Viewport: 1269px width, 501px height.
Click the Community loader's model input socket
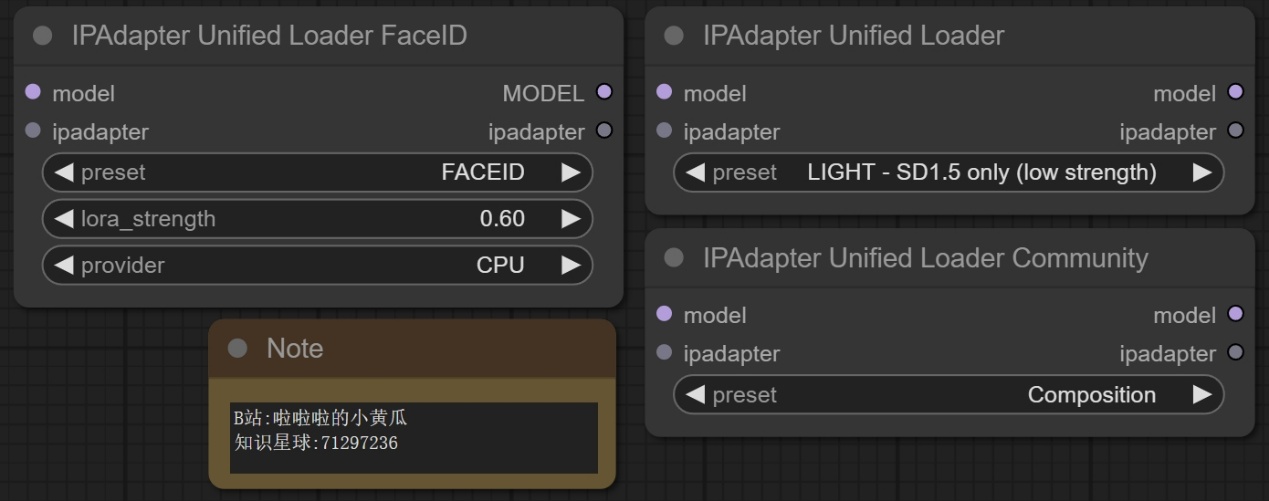tap(665, 314)
